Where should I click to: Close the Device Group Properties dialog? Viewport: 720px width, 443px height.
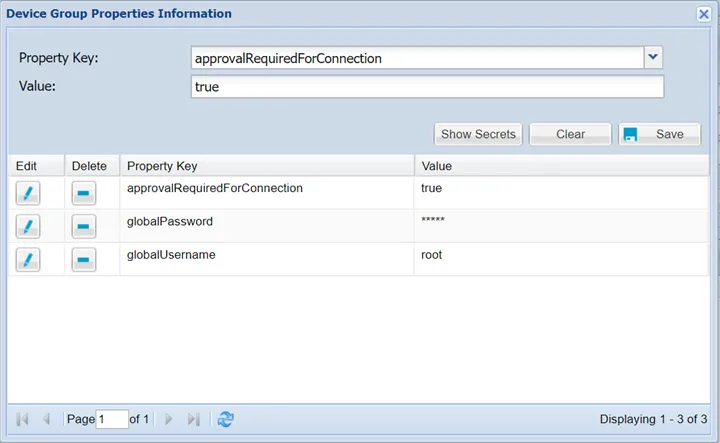[x=703, y=14]
